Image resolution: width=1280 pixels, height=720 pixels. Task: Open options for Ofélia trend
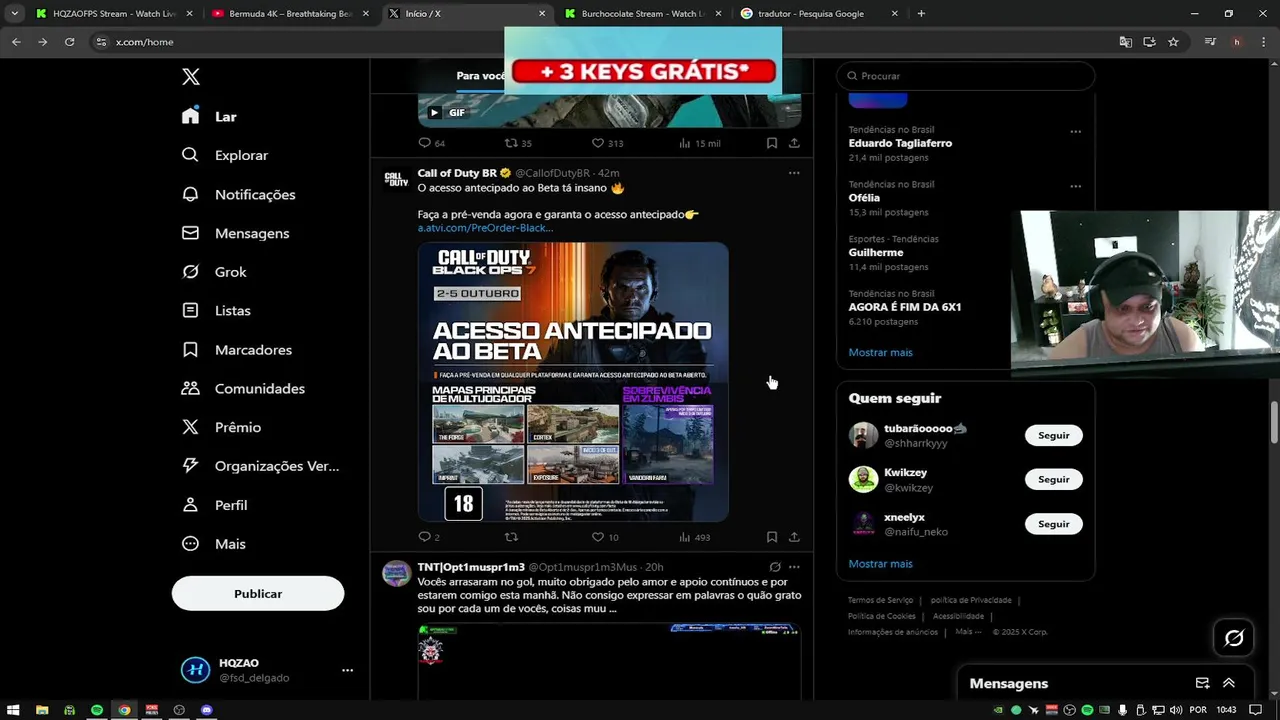pyautogui.click(x=1075, y=186)
